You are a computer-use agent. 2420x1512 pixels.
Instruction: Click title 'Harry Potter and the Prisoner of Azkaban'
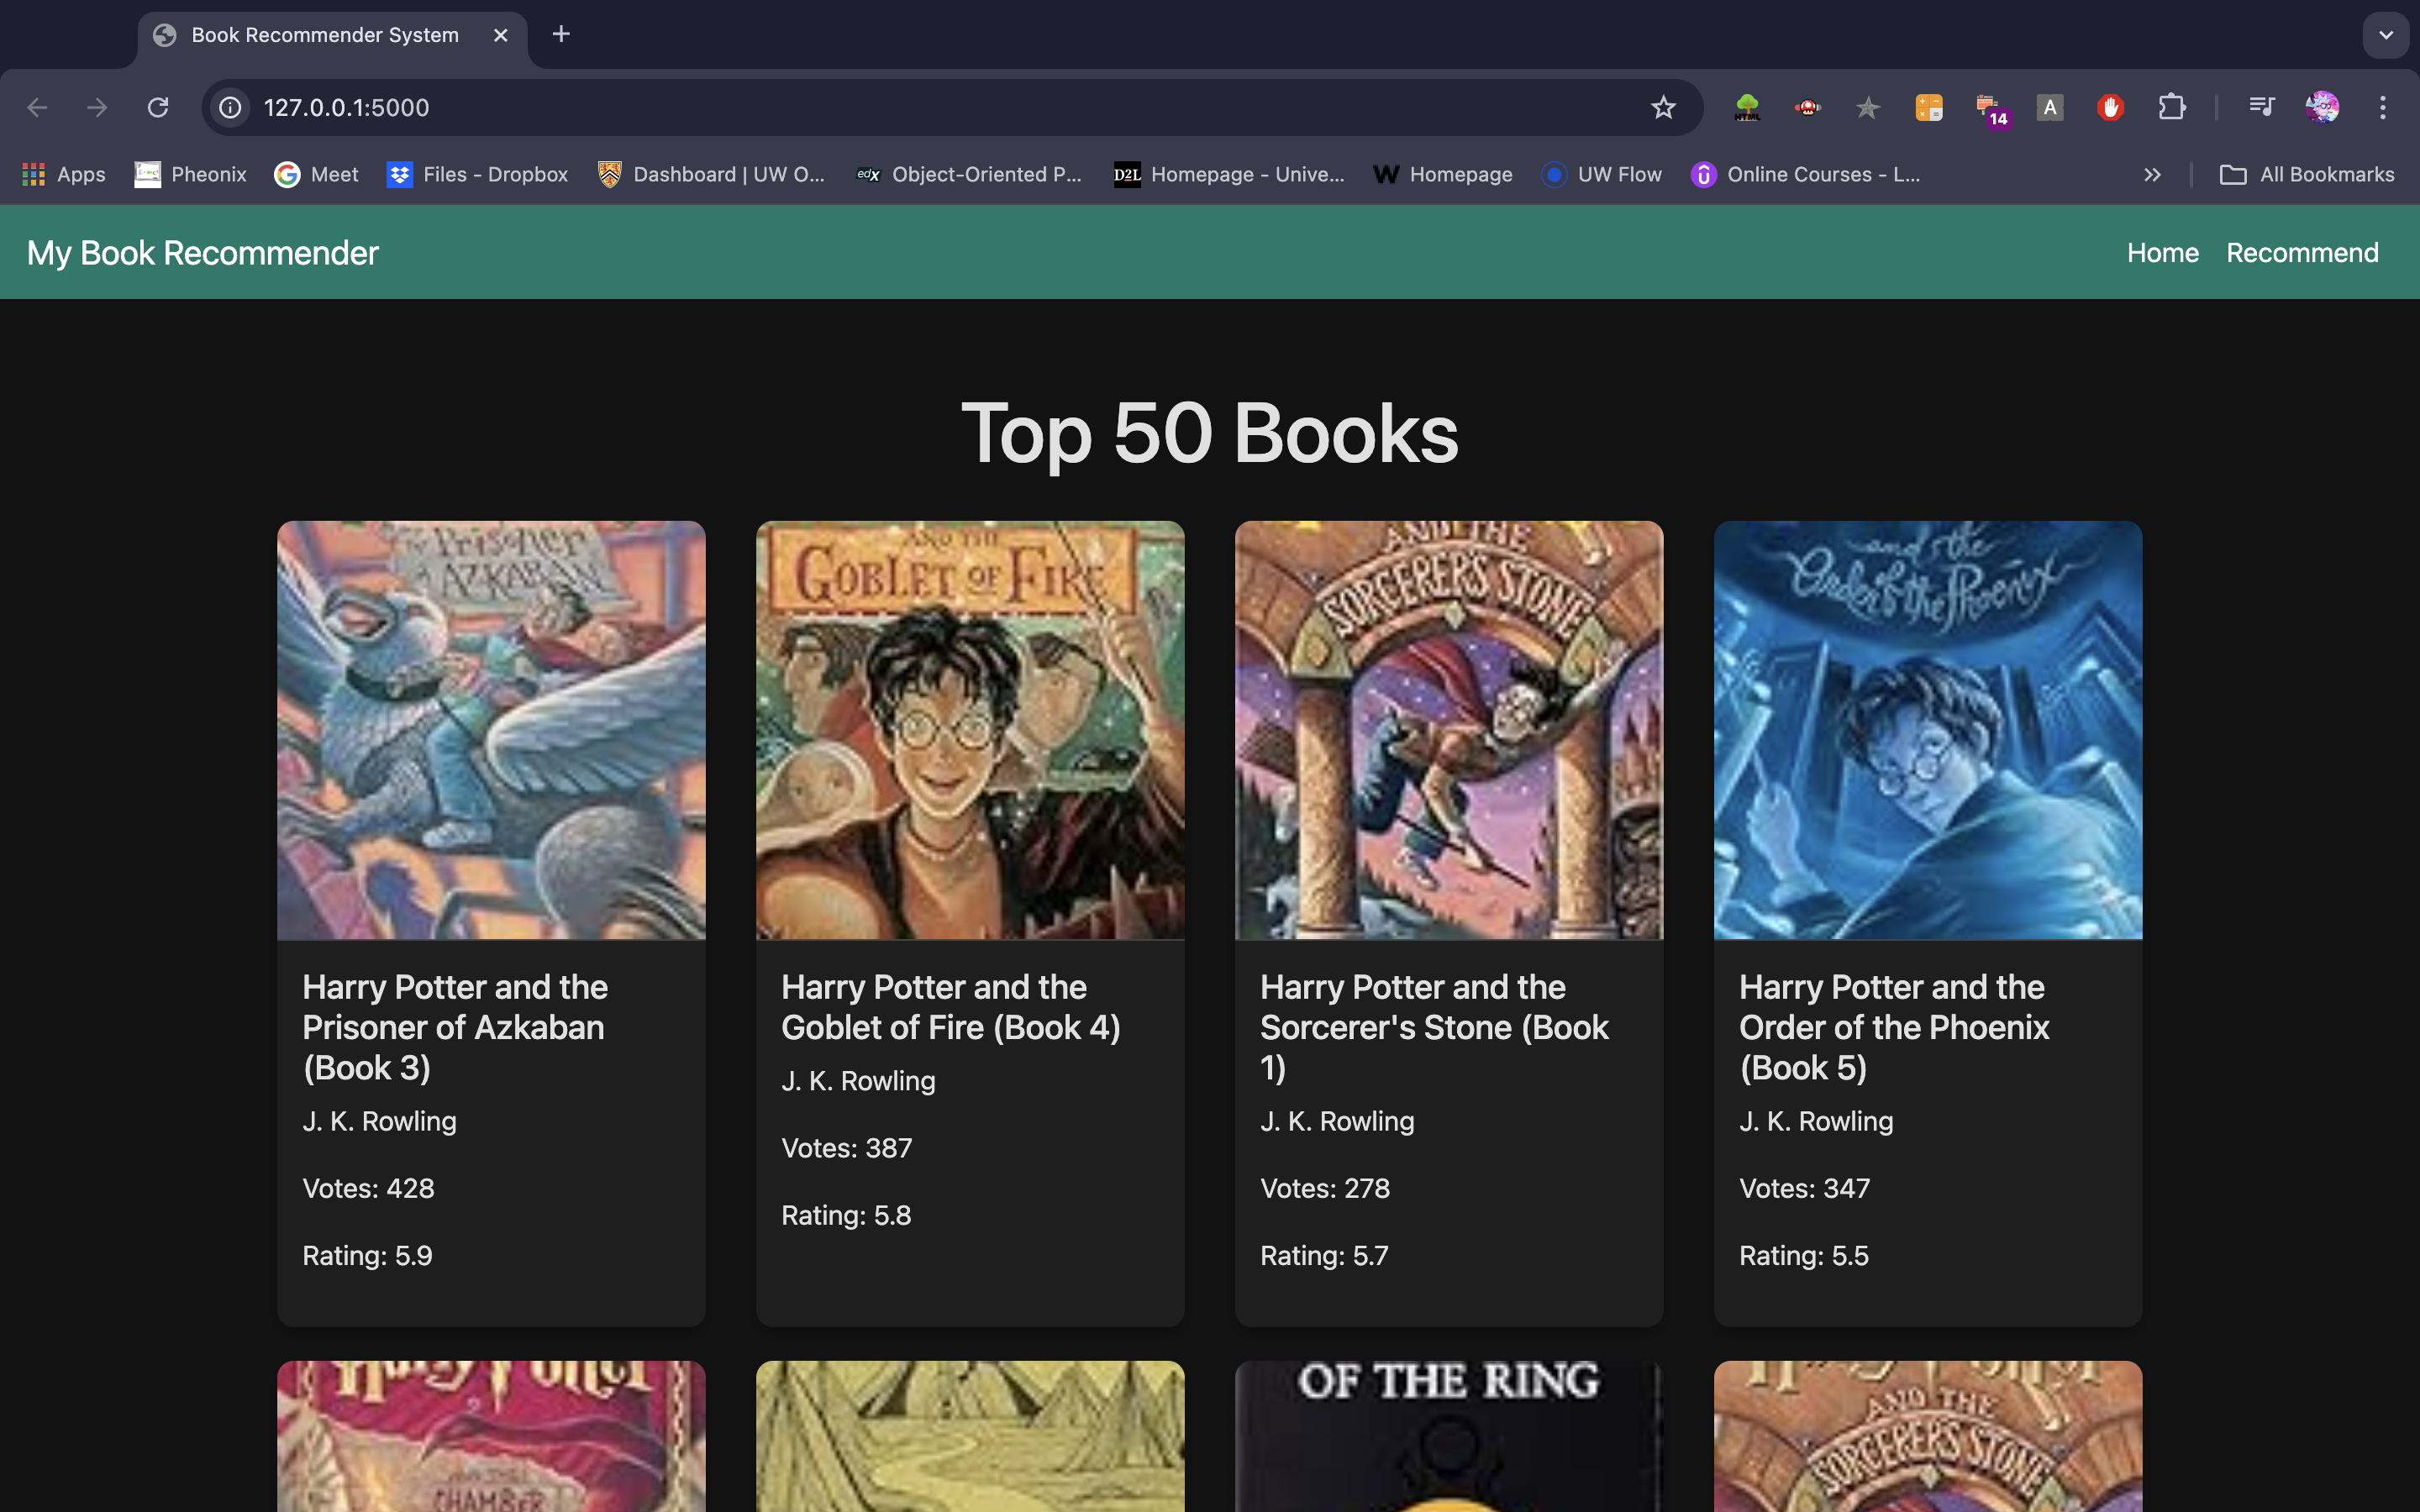(455, 1027)
